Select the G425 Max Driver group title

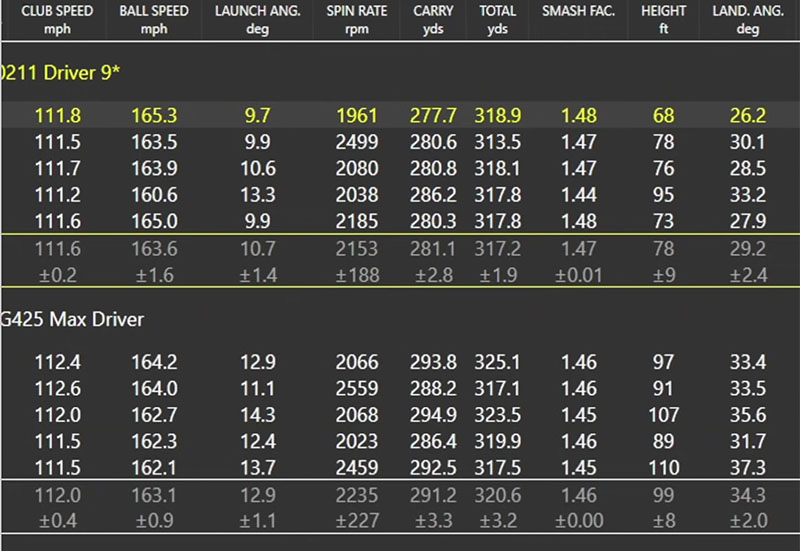(72, 319)
